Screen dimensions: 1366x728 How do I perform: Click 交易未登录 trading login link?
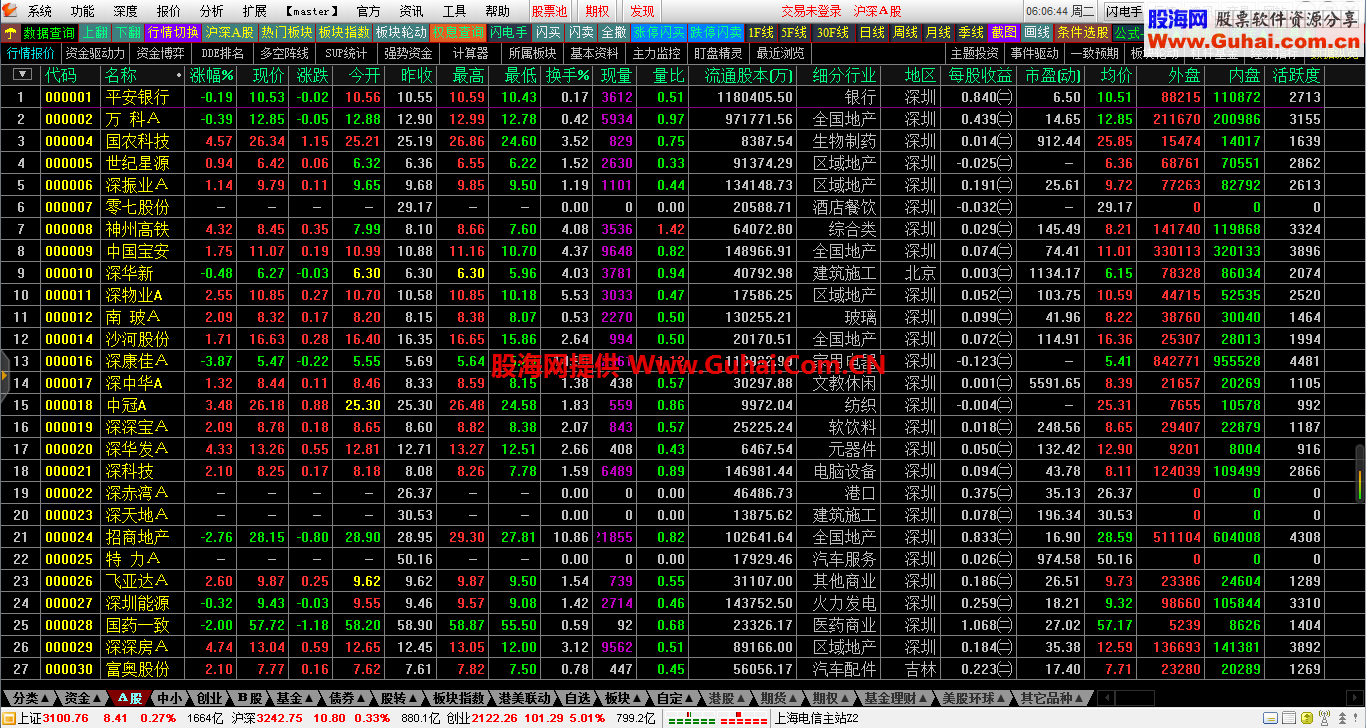[811, 11]
